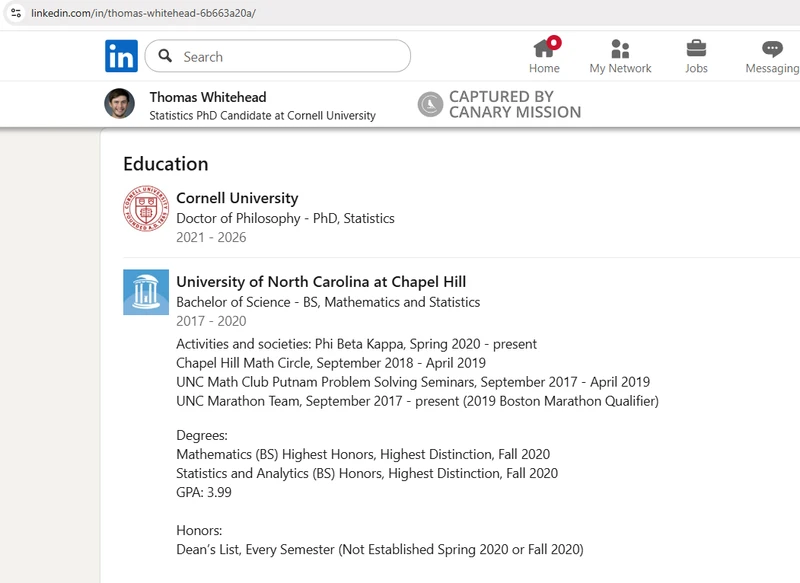The height and width of the screenshot is (583, 800).
Task: Click 'Statistics PhD Candidate at Cornell University' headline
Action: point(262,116)
